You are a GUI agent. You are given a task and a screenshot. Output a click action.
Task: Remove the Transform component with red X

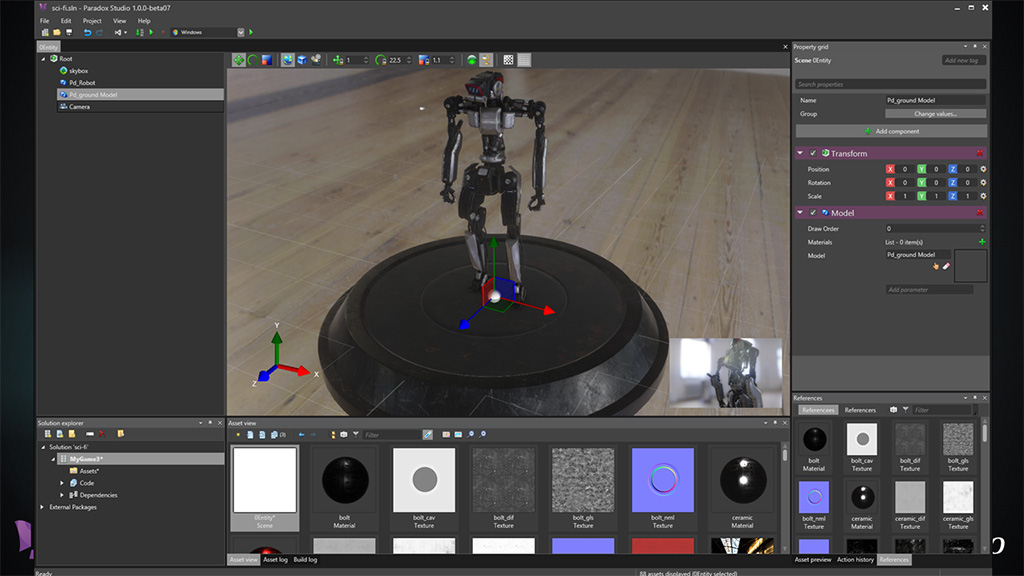[x=980, y=153]
